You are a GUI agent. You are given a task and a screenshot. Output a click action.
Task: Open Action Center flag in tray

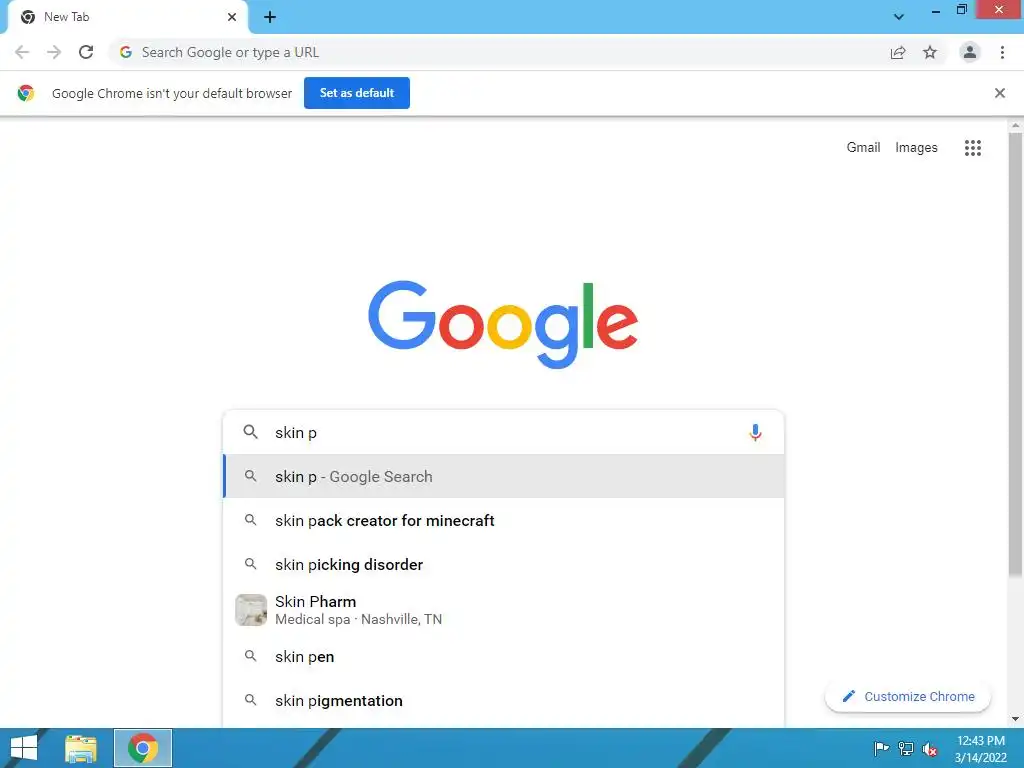point(880,748)
